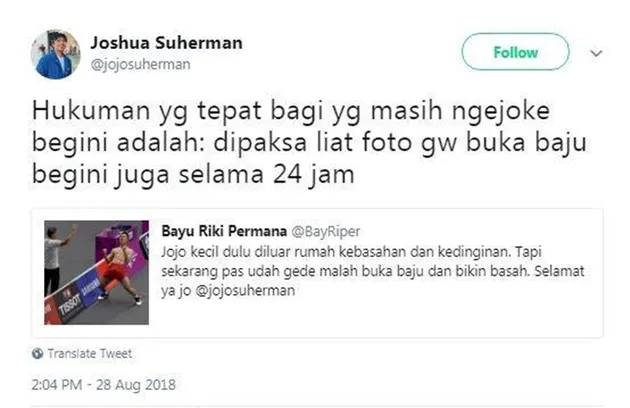Click the main tweet text starting 'Hukuman'
The width and height of the screenshot is (630, 408).
(x=309, y=142)
